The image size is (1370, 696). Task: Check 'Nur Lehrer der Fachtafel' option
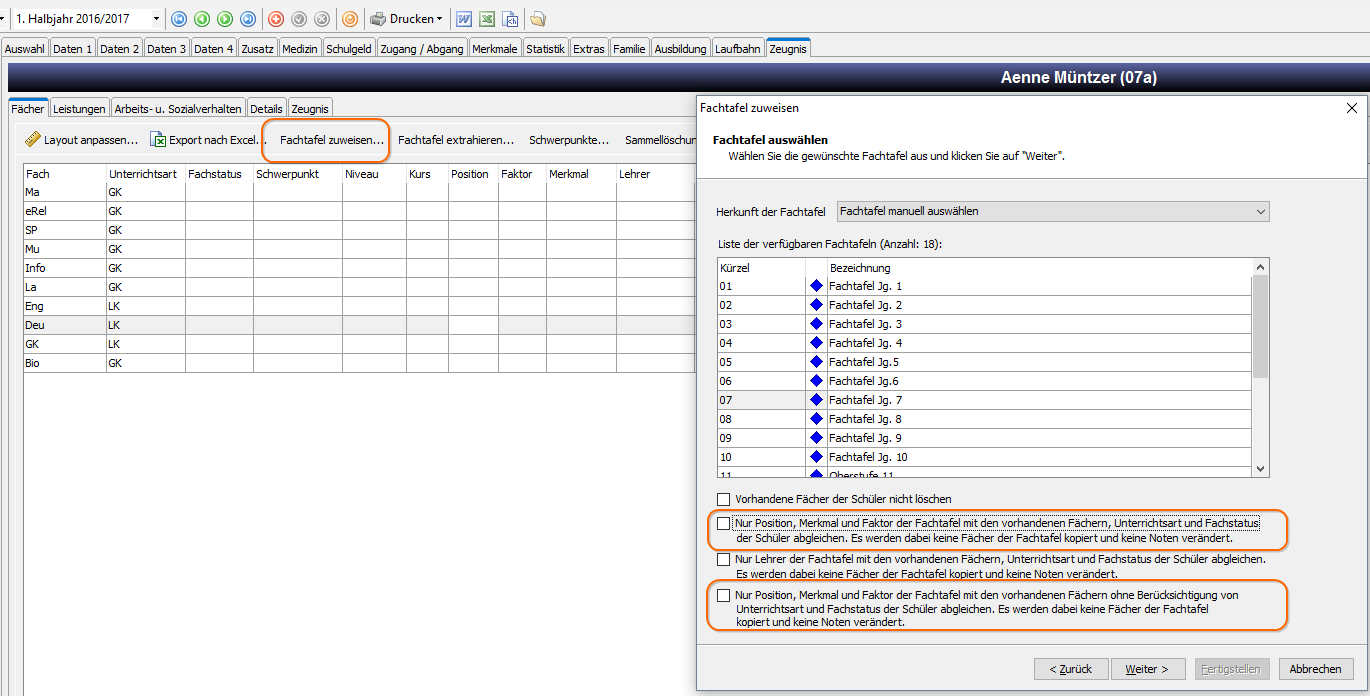[724, 560]
